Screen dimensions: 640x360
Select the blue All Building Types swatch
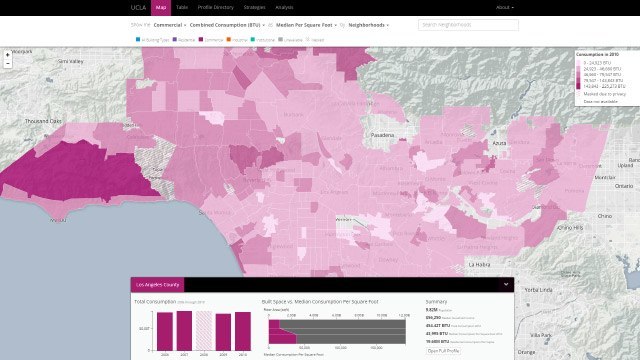coord(138,40)
